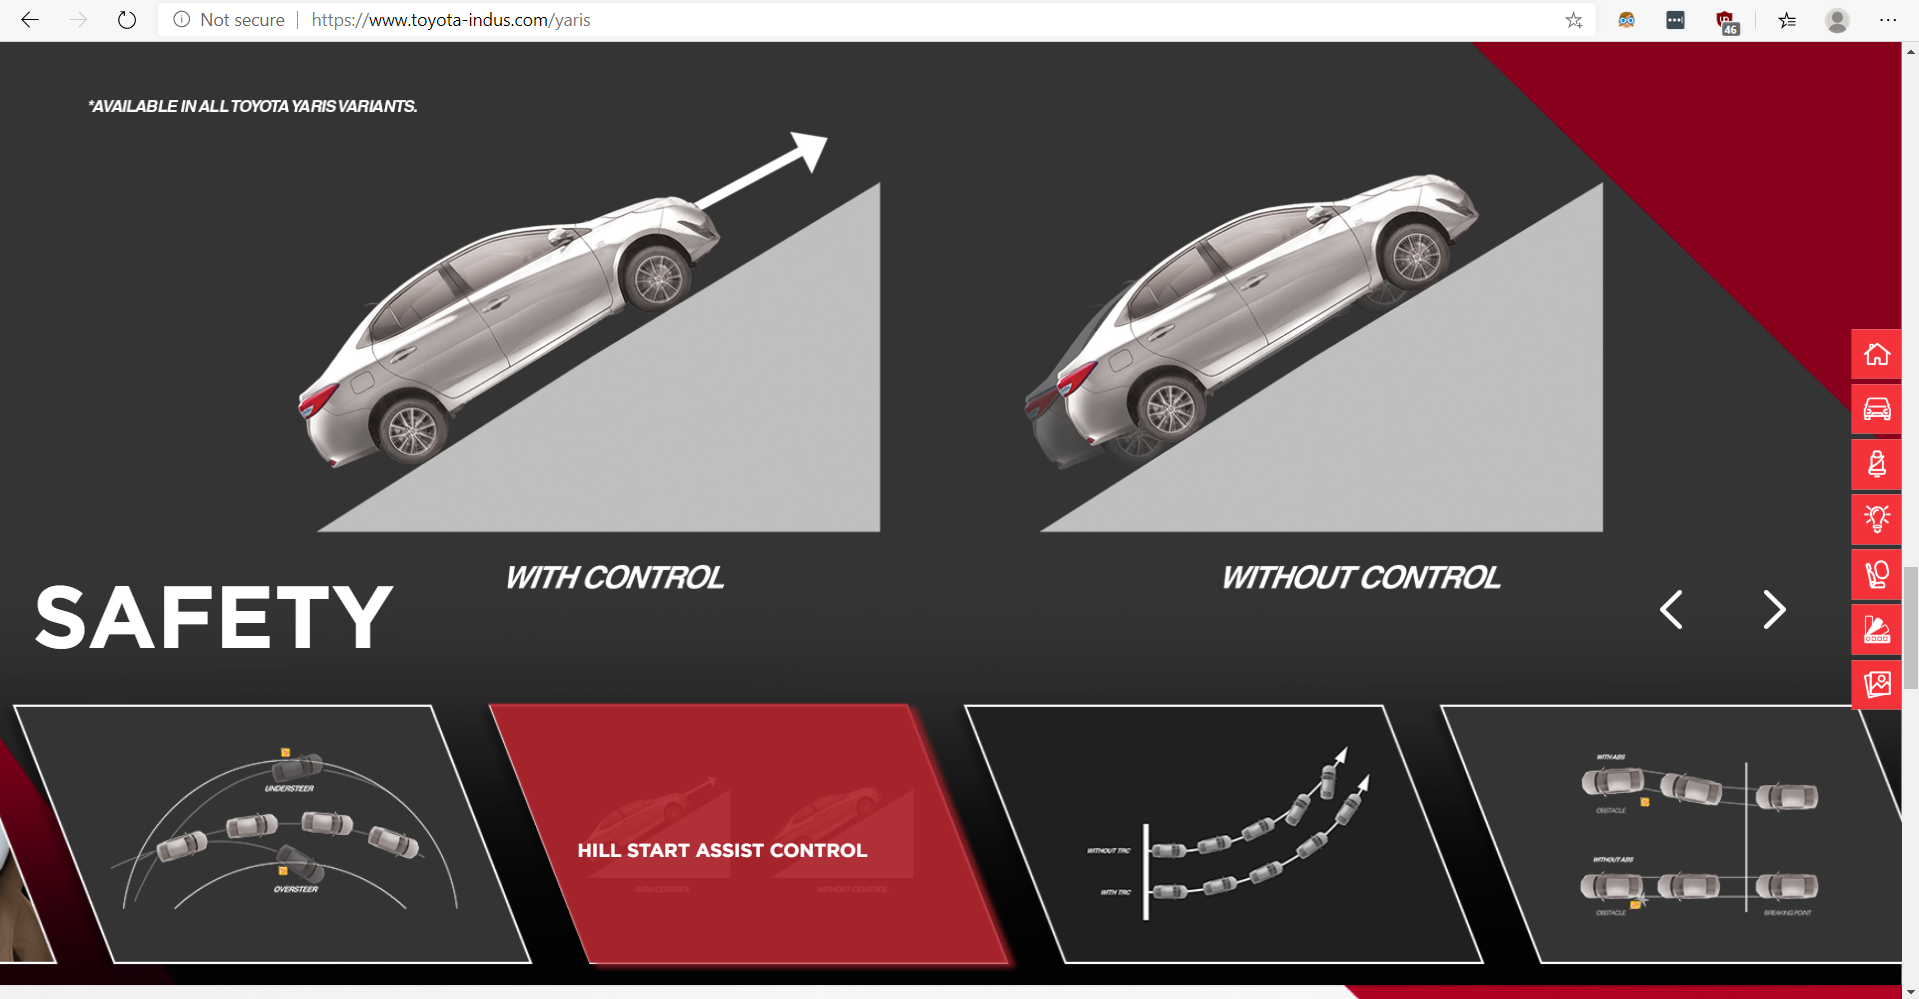Show the next safety feature slide

click(x=1774, y=609)
